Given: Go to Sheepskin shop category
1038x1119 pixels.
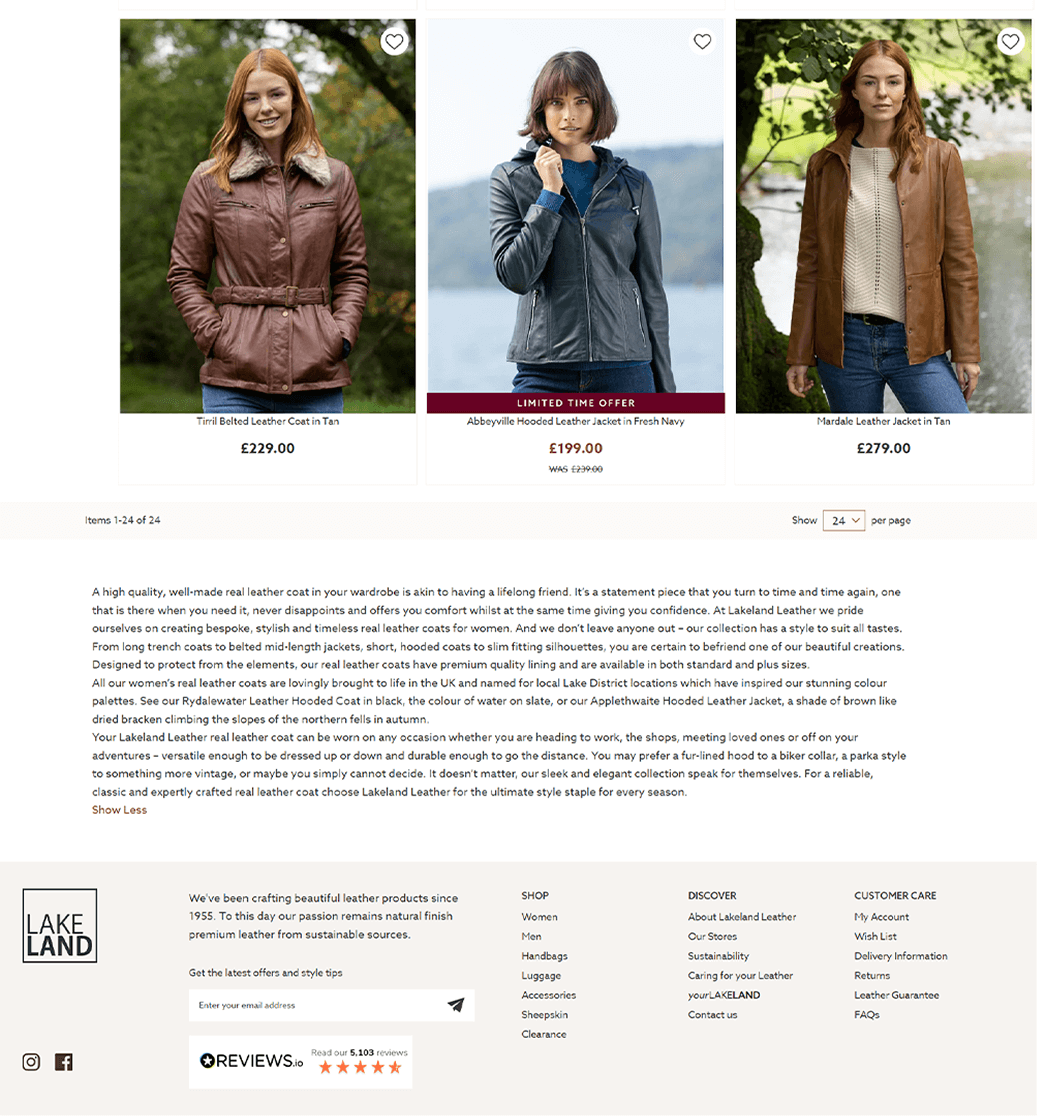Looking at the screenshot, I should point(545,1015).
